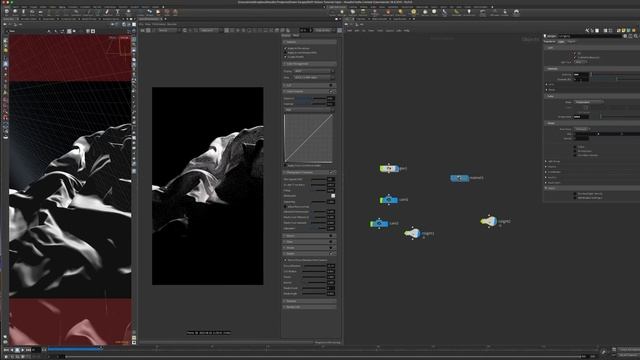Click the render view image of the cloth
Viewport: 640px width, 360px height.
[x=208, y=186]
